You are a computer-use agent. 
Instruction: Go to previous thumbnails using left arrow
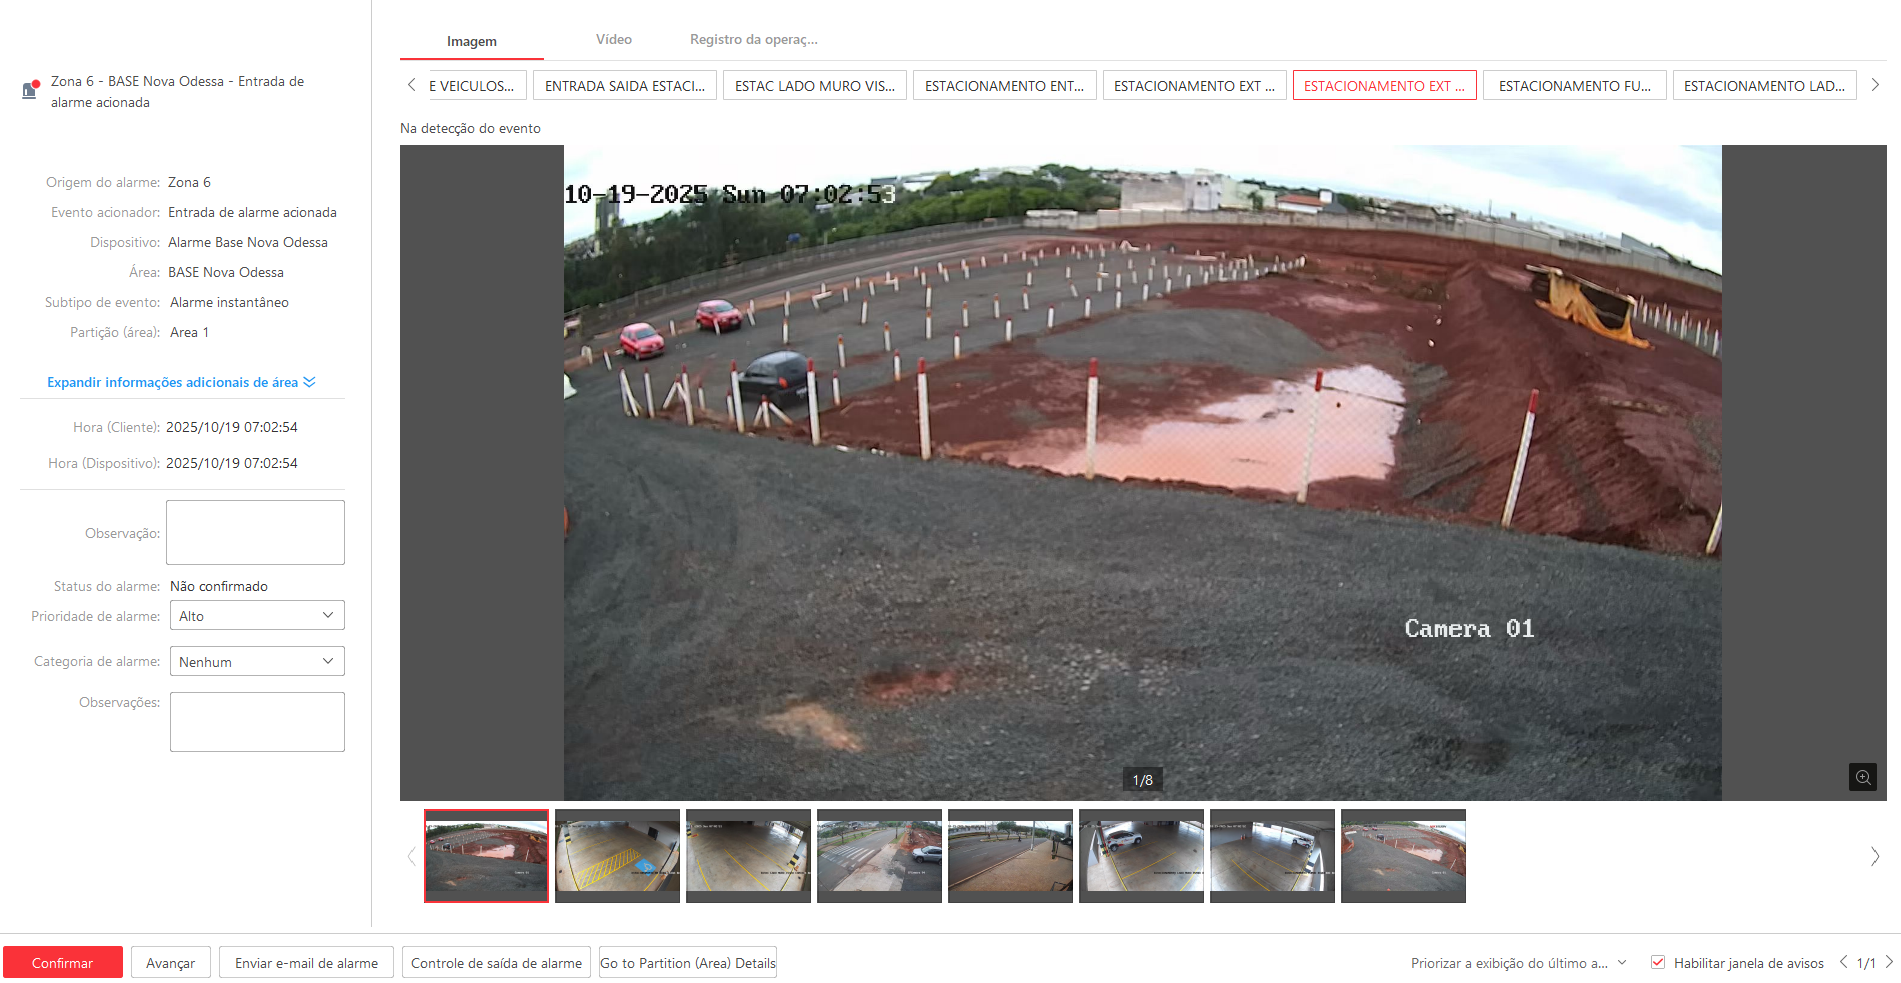(411, 857)
